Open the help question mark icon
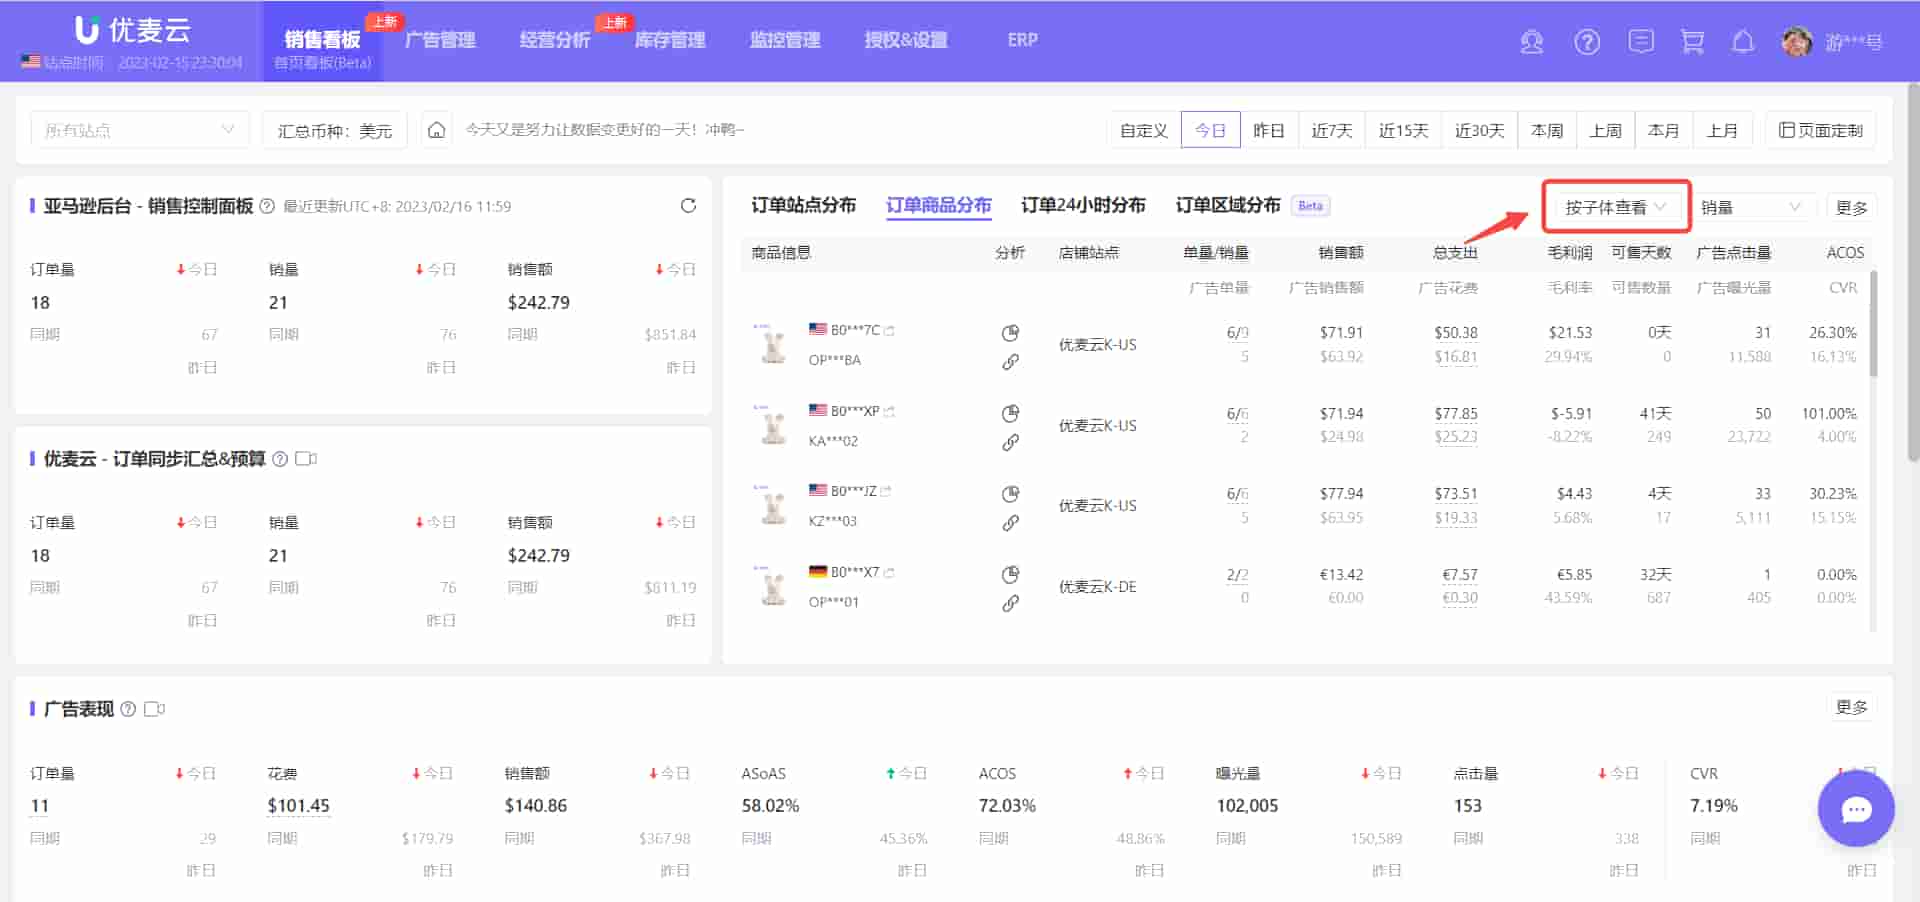This screenshot has width=1920, height=902. (x=1587, y=42)
